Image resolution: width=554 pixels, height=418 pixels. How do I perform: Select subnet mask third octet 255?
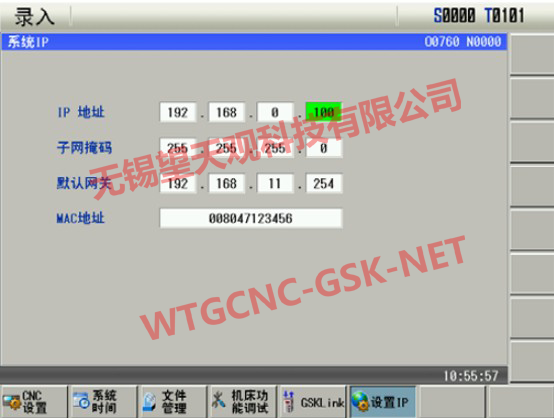click(275, 148)
